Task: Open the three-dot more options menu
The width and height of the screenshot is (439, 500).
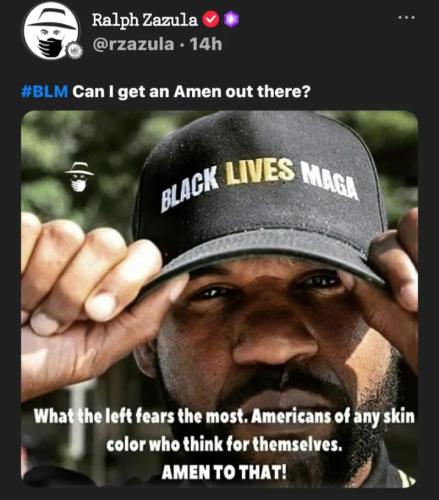Action: (407, 17)
